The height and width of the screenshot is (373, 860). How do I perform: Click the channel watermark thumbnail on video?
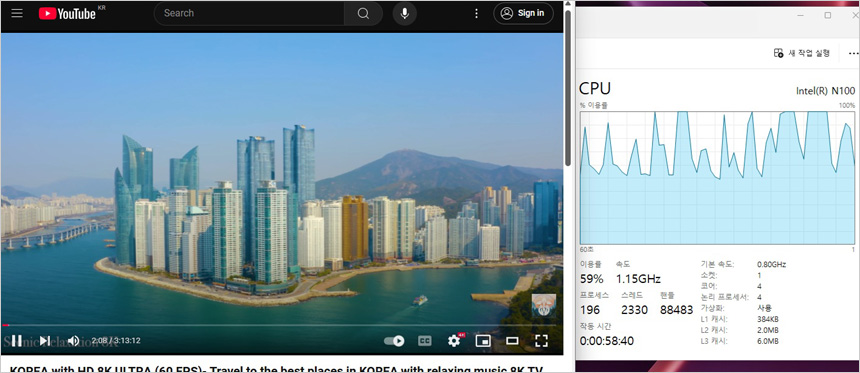pyautogui.click(x=544, y=305)
